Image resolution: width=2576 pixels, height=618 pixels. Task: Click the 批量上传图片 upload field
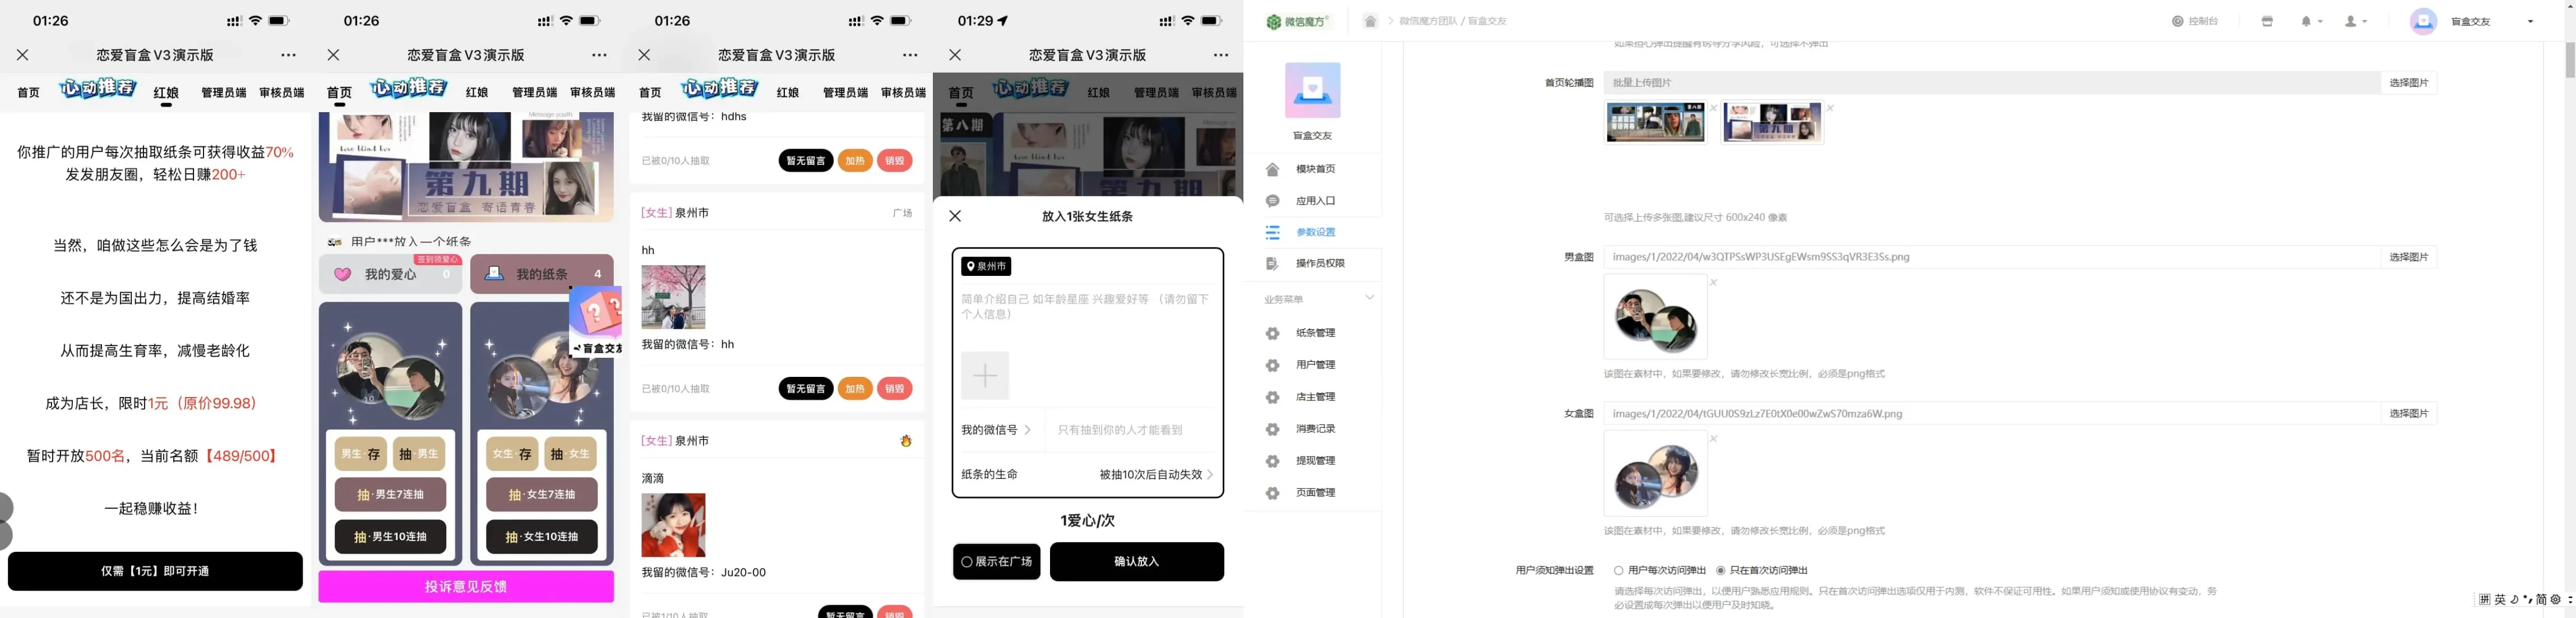(x=1992, y=83)
